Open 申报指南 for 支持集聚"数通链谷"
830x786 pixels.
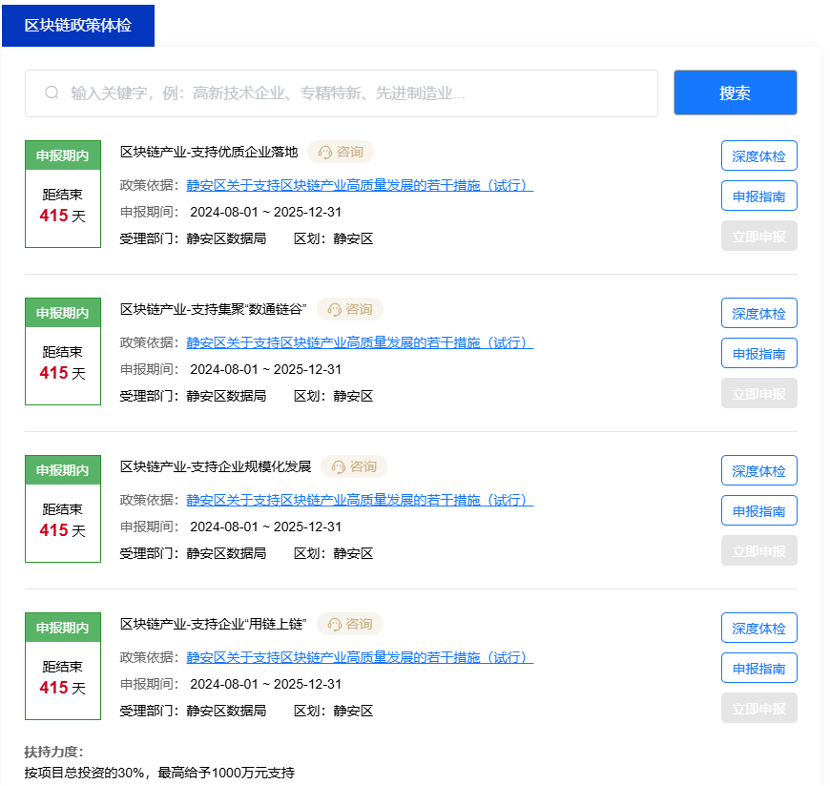click(758, 353)
